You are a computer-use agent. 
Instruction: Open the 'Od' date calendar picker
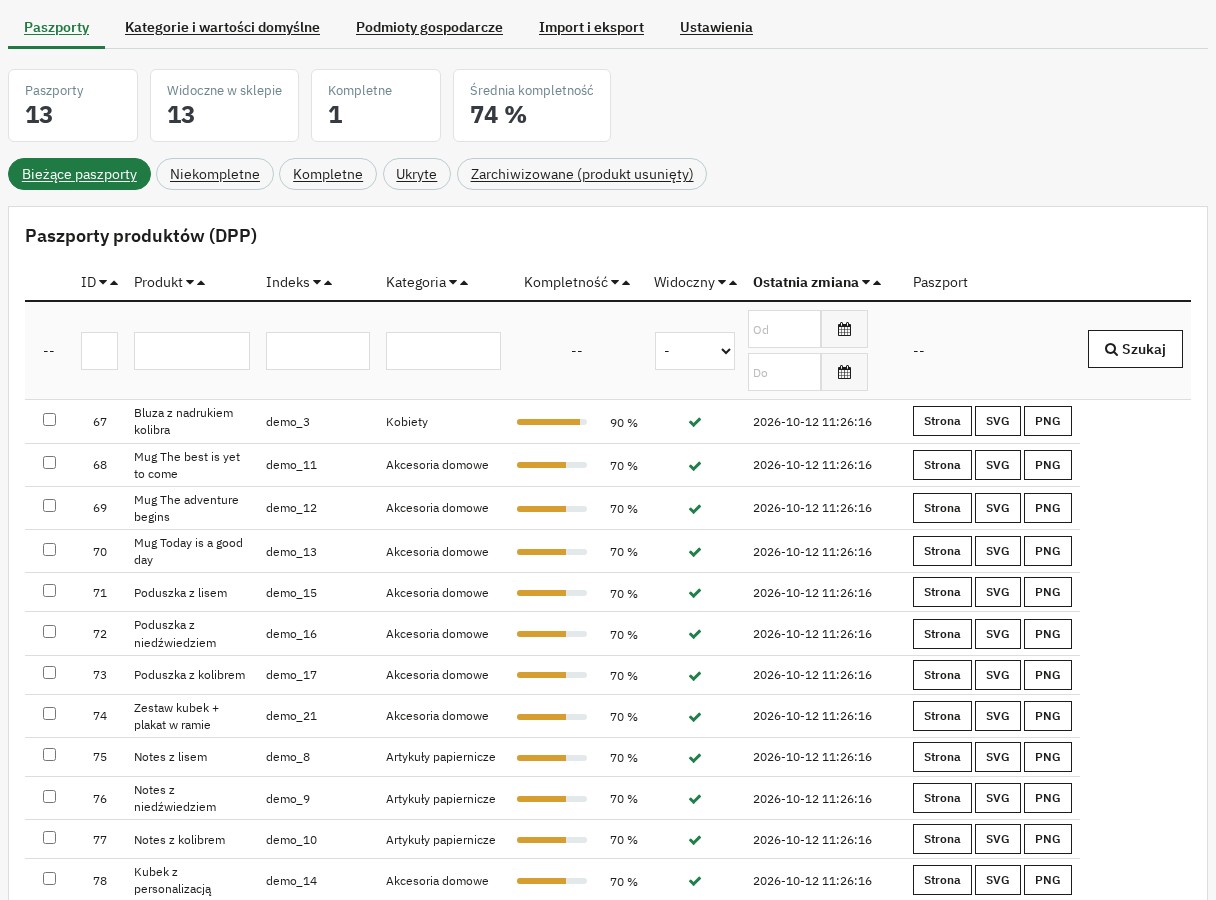coord(844,329)
